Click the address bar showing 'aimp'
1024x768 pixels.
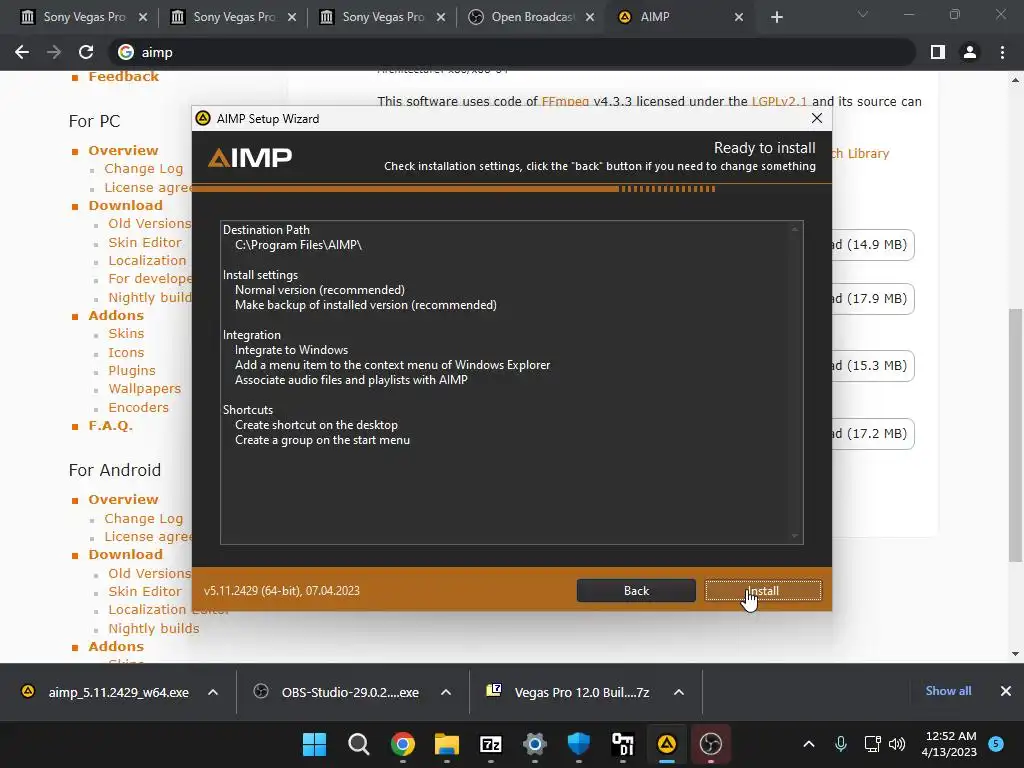511,52
